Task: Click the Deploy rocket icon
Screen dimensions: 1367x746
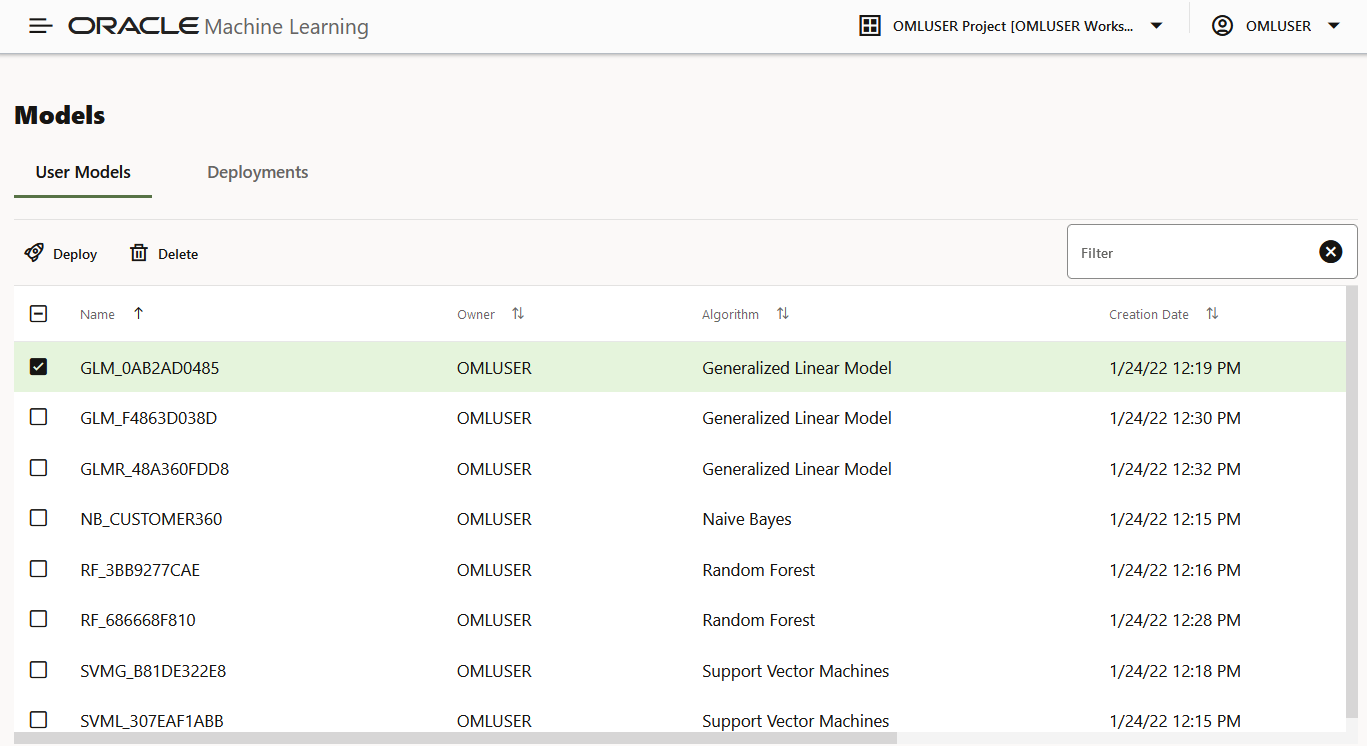Action: [x=34, y=253]
